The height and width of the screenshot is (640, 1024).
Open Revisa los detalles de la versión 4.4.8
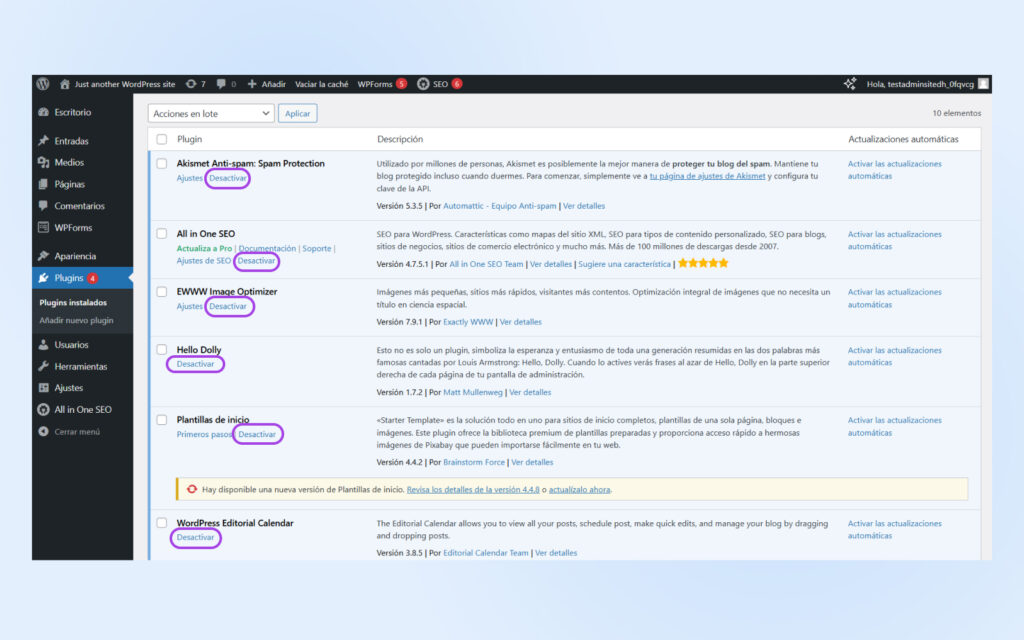(x=473, y=489)
